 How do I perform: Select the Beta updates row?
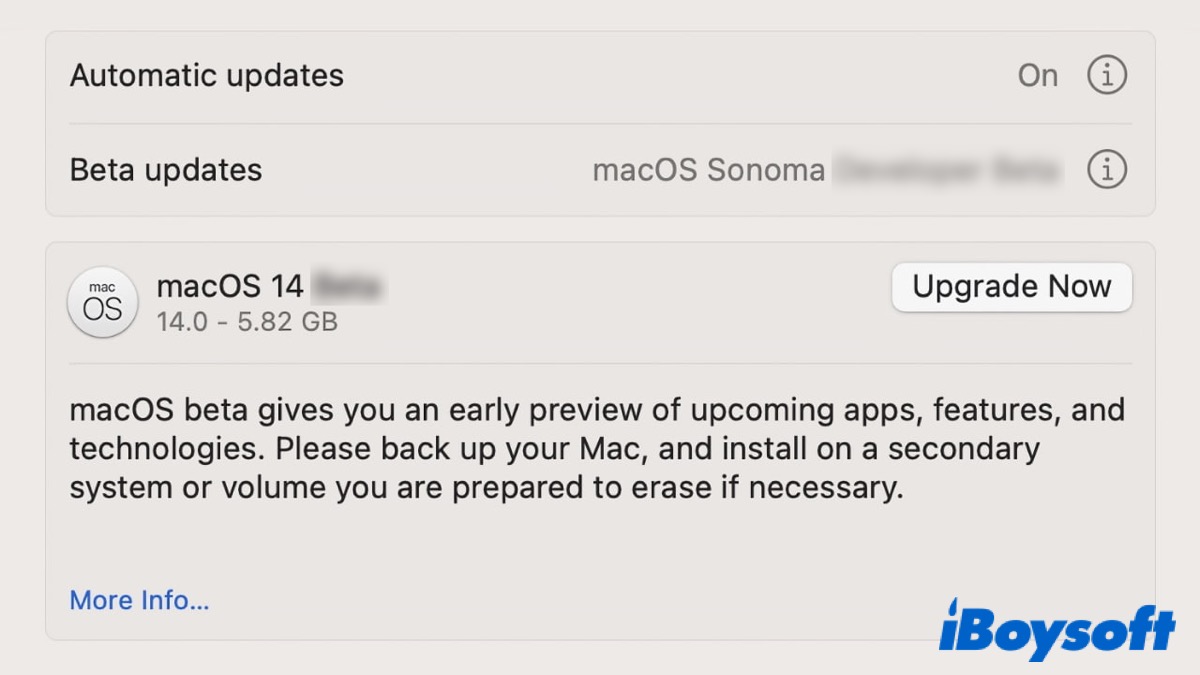point(165,169)
